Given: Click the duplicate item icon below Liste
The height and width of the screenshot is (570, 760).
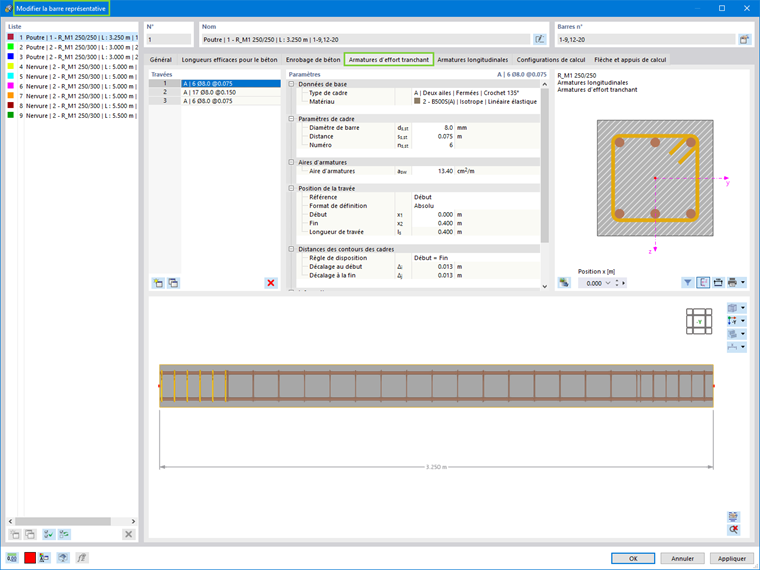Looking at the screenshot, I should (x=30, y=534).
